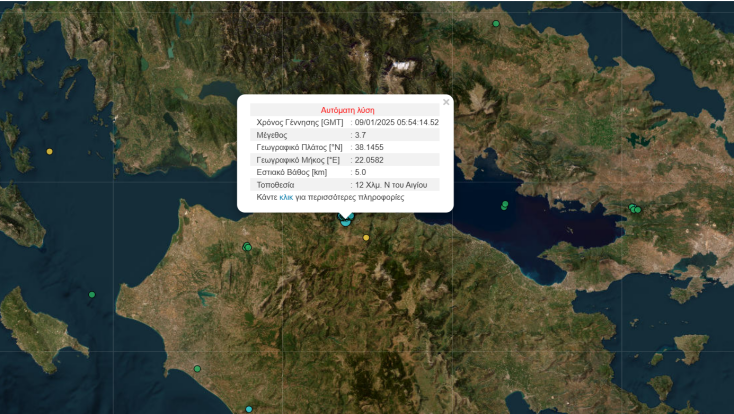The height and width of the screenshot is (414, 734).
Task: Click the yellow marker just southeast of the popup
Action: (366, 238)
